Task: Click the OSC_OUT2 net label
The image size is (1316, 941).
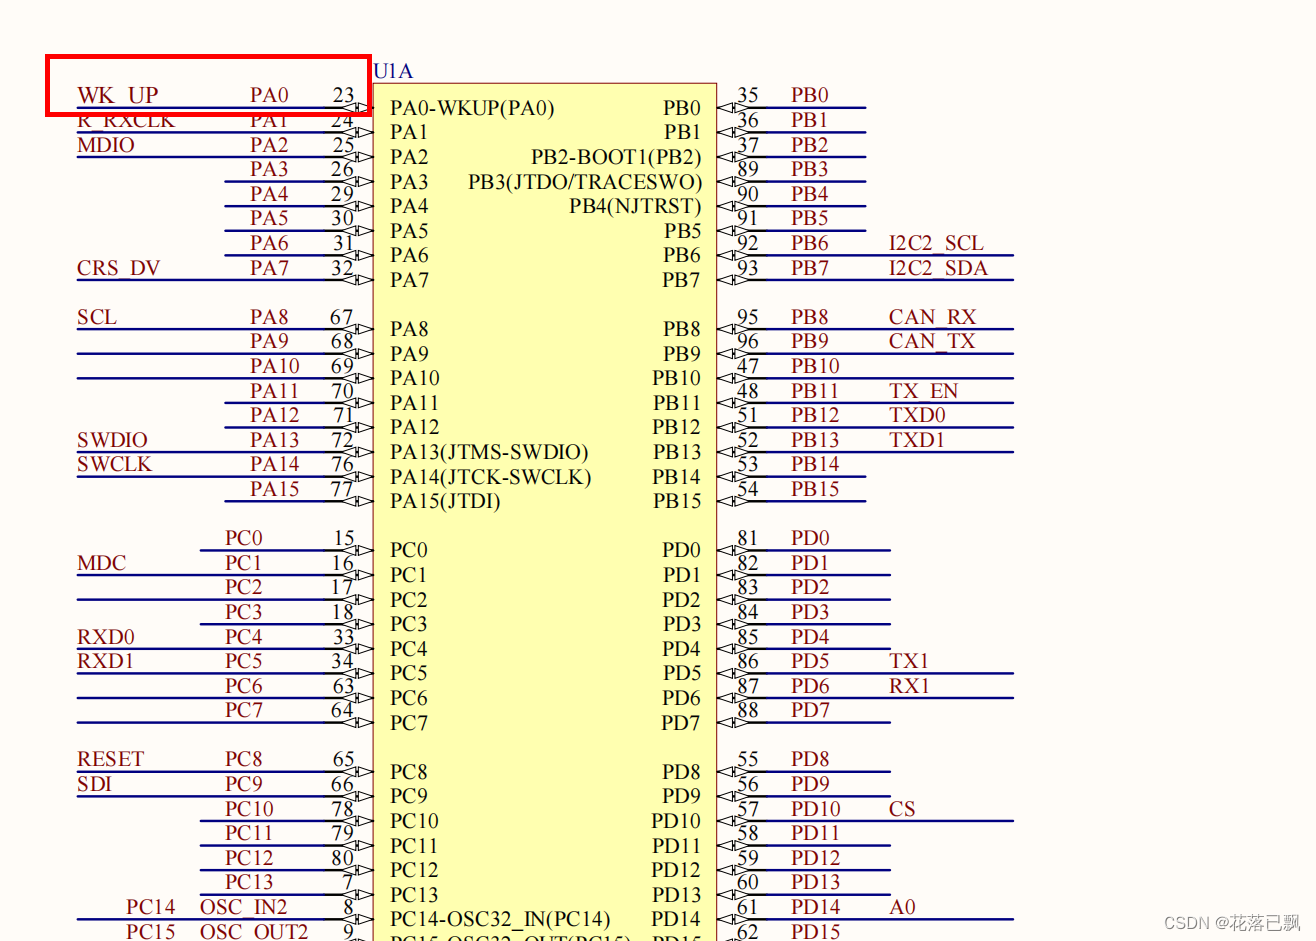Action: (254, 931)
